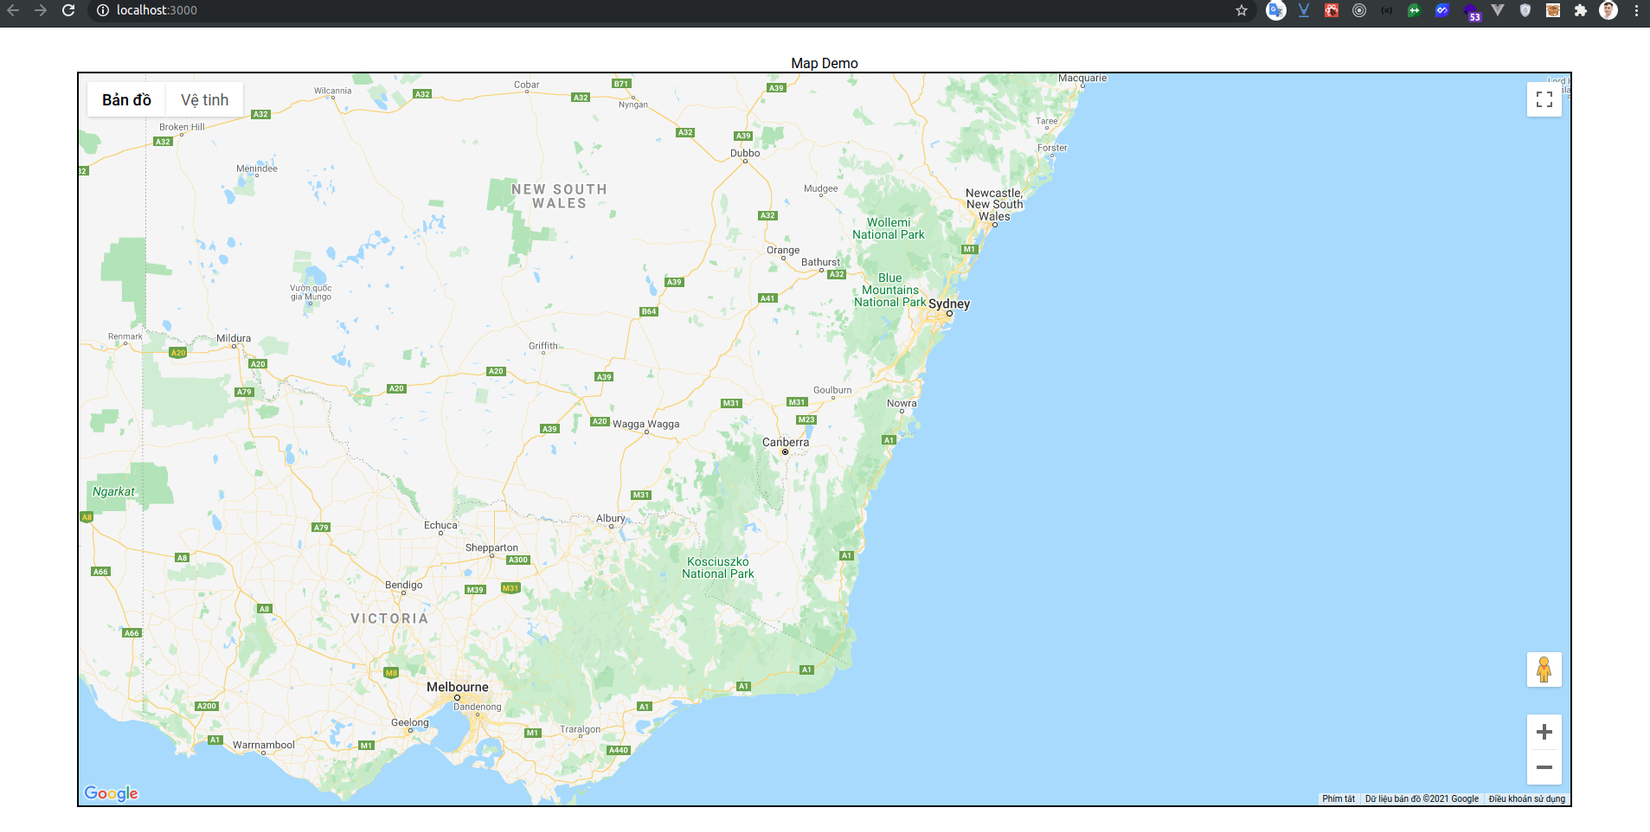
Task: Open the red bug extension icon
Action: 1331,10
